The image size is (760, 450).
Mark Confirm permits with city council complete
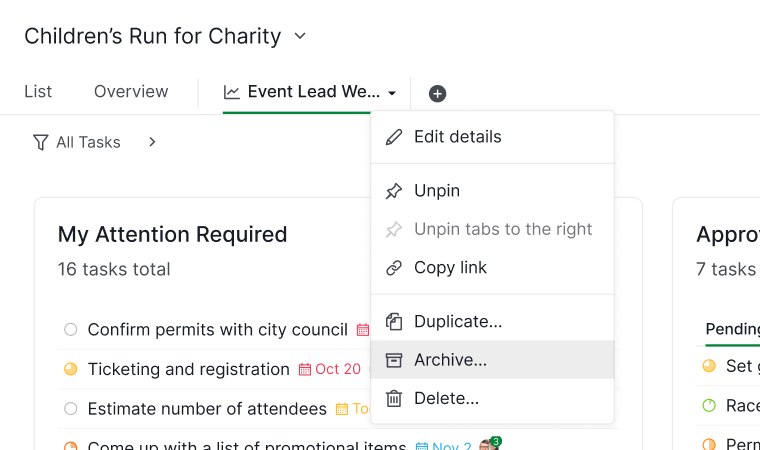pos(71,330)
